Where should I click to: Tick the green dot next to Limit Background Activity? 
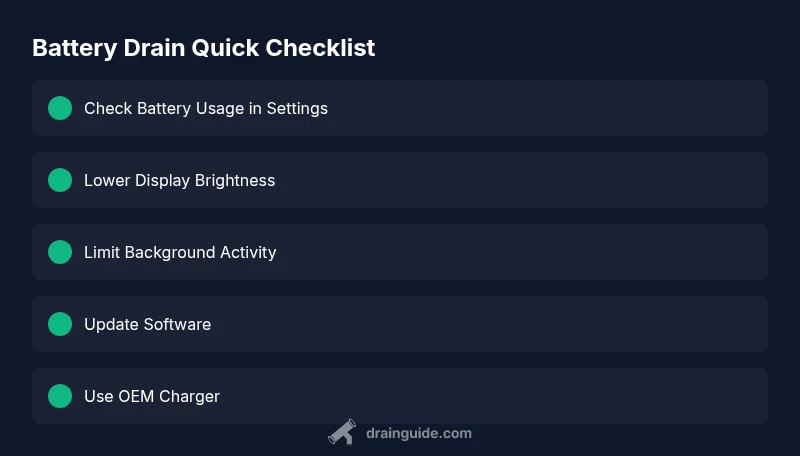tap(60, 252)
